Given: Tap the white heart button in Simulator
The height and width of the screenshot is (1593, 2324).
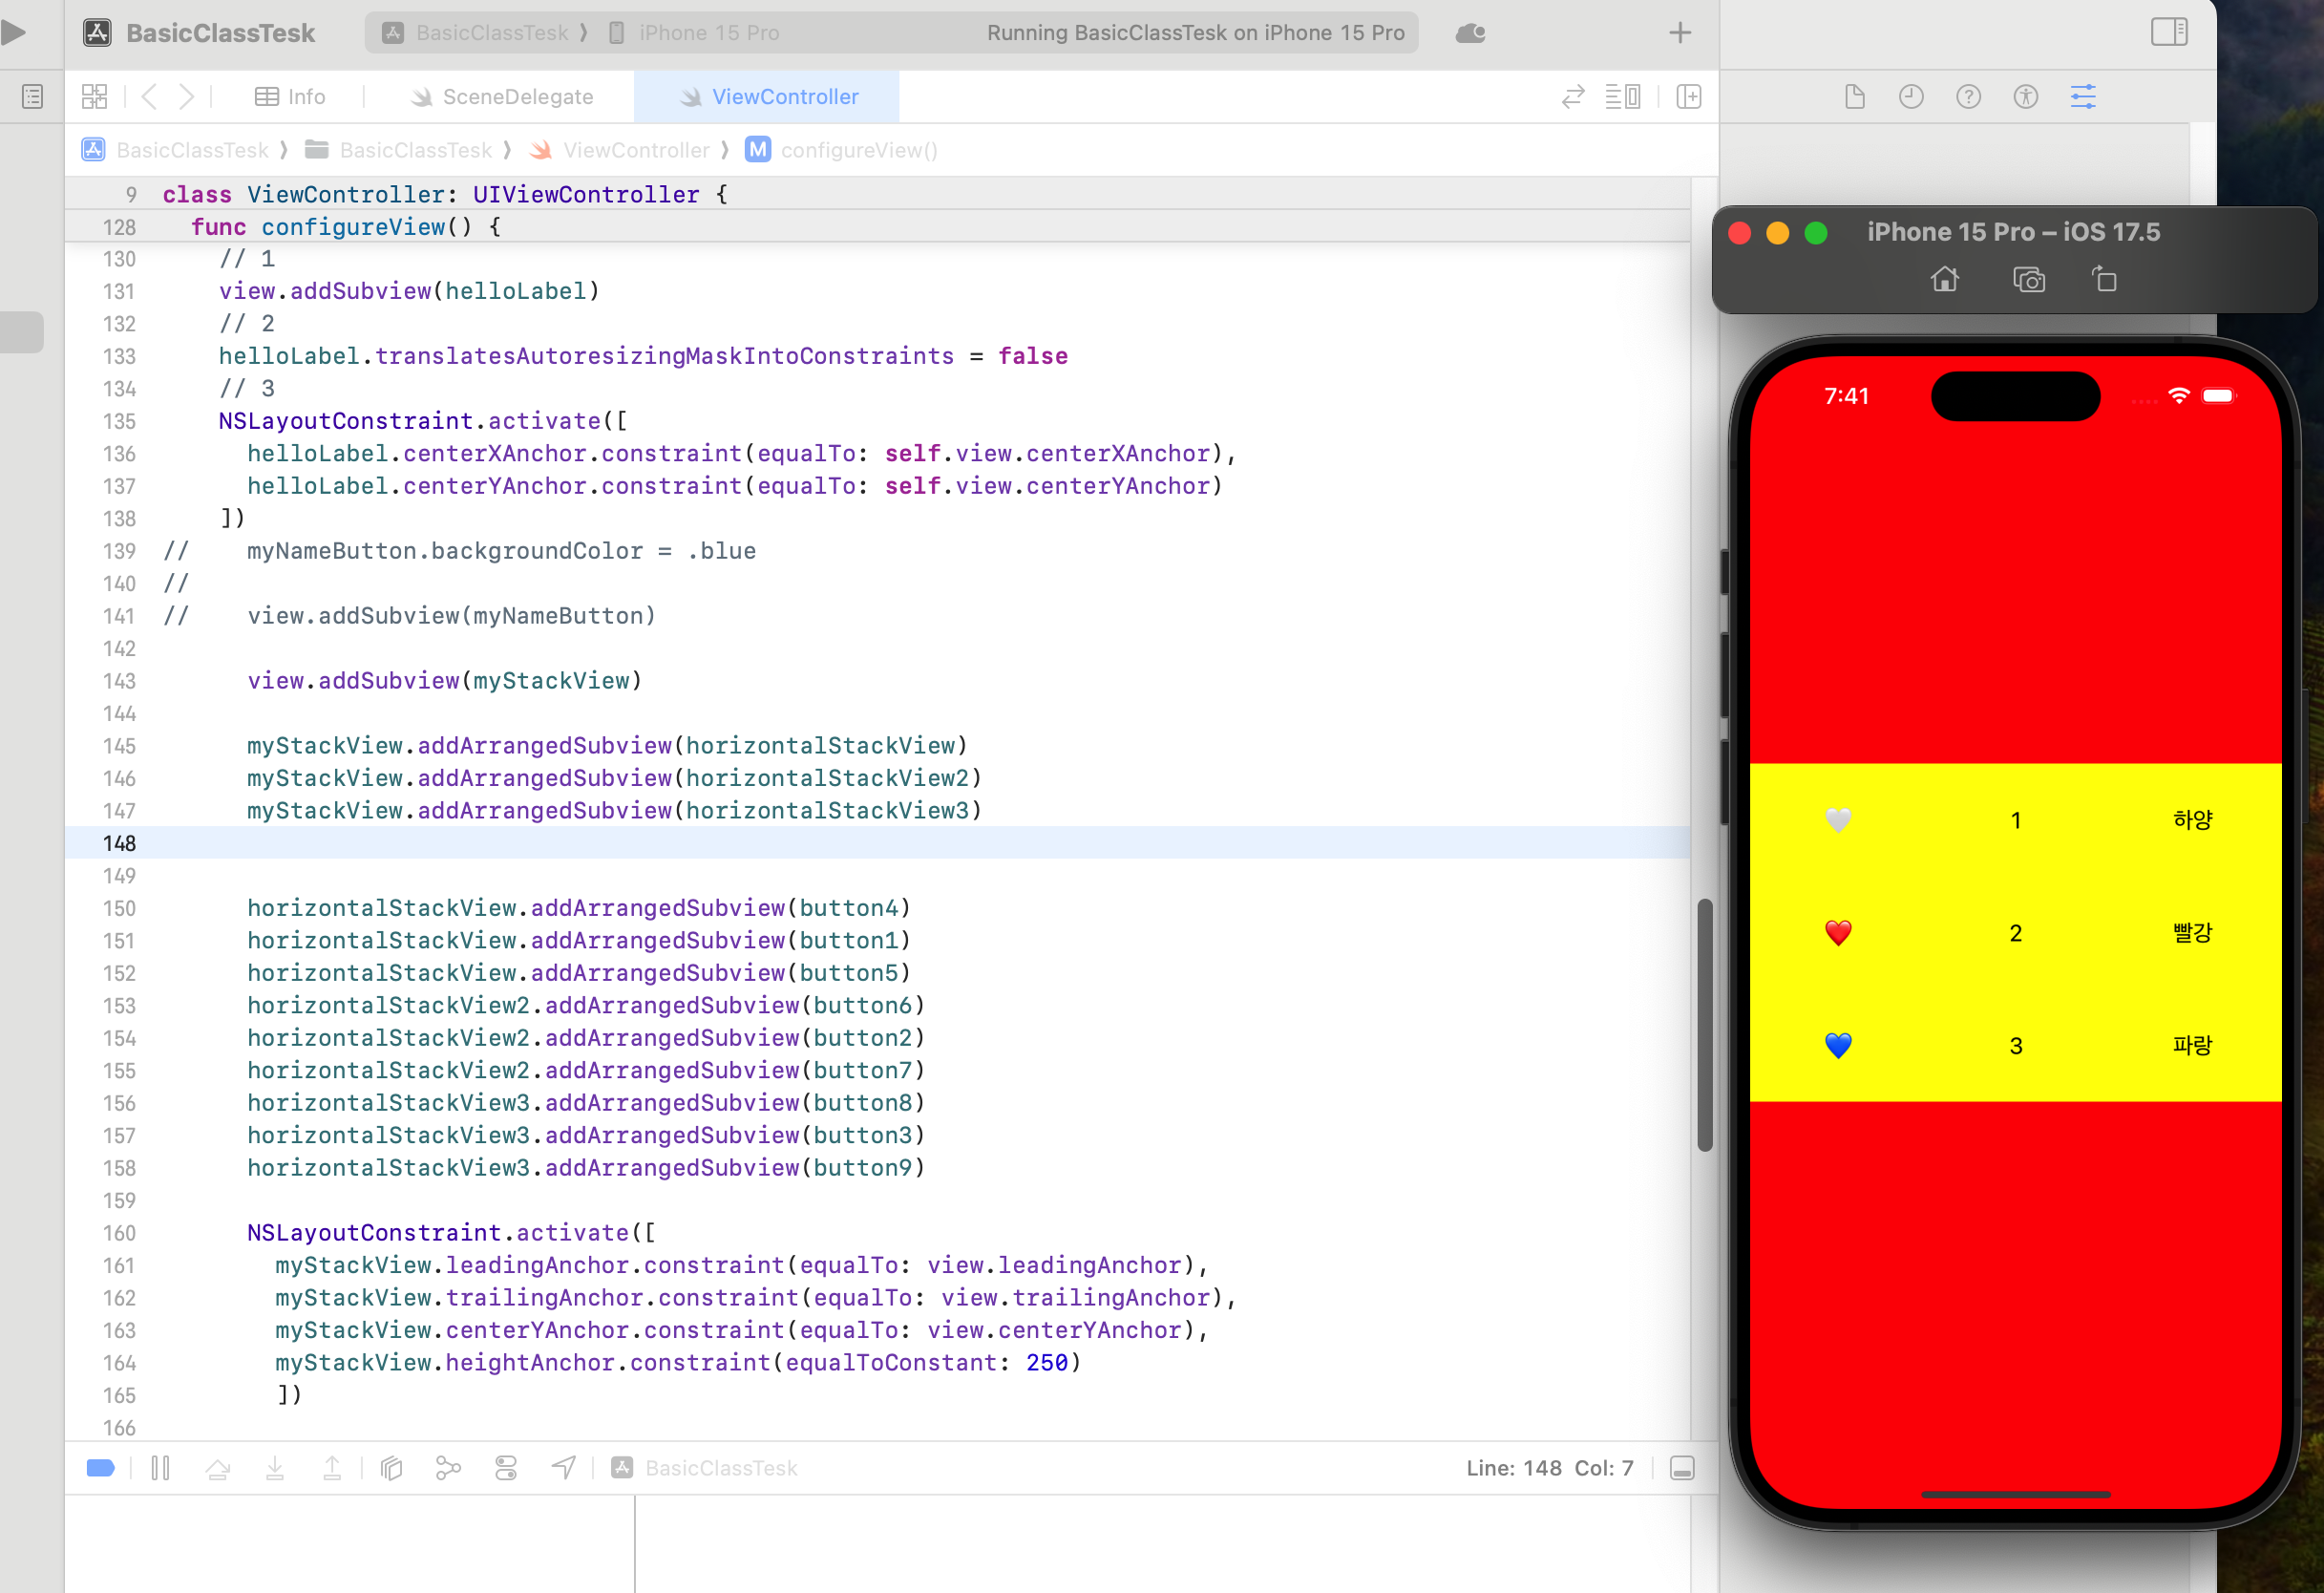Looking at the screenshot, I should [x=1838, y=820].
